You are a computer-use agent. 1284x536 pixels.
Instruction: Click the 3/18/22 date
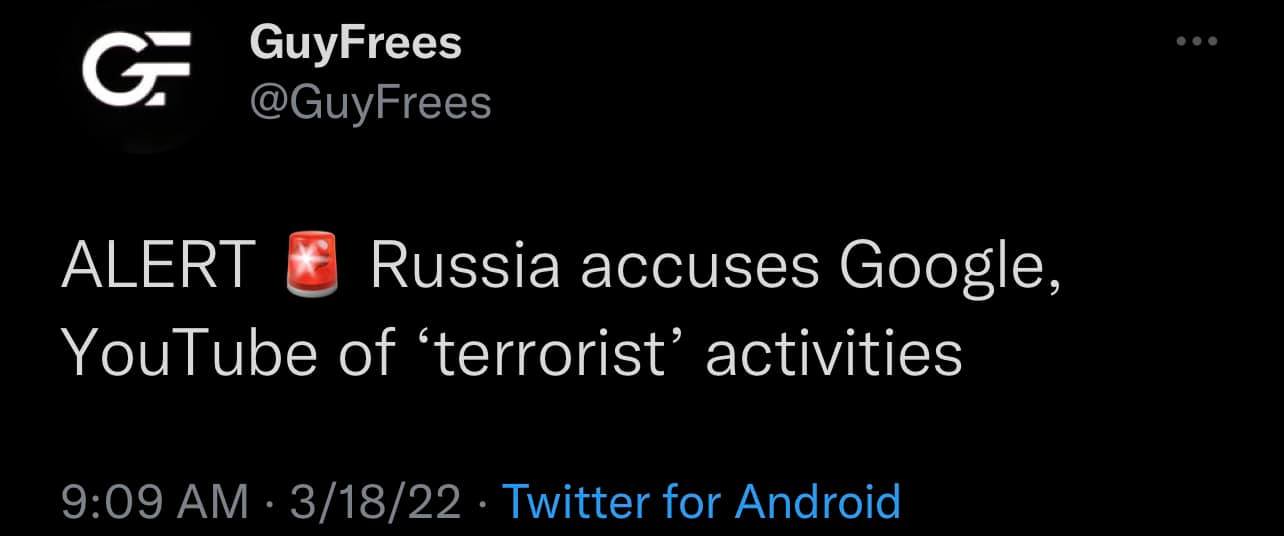pyautogui.click(x=375, y=501)
